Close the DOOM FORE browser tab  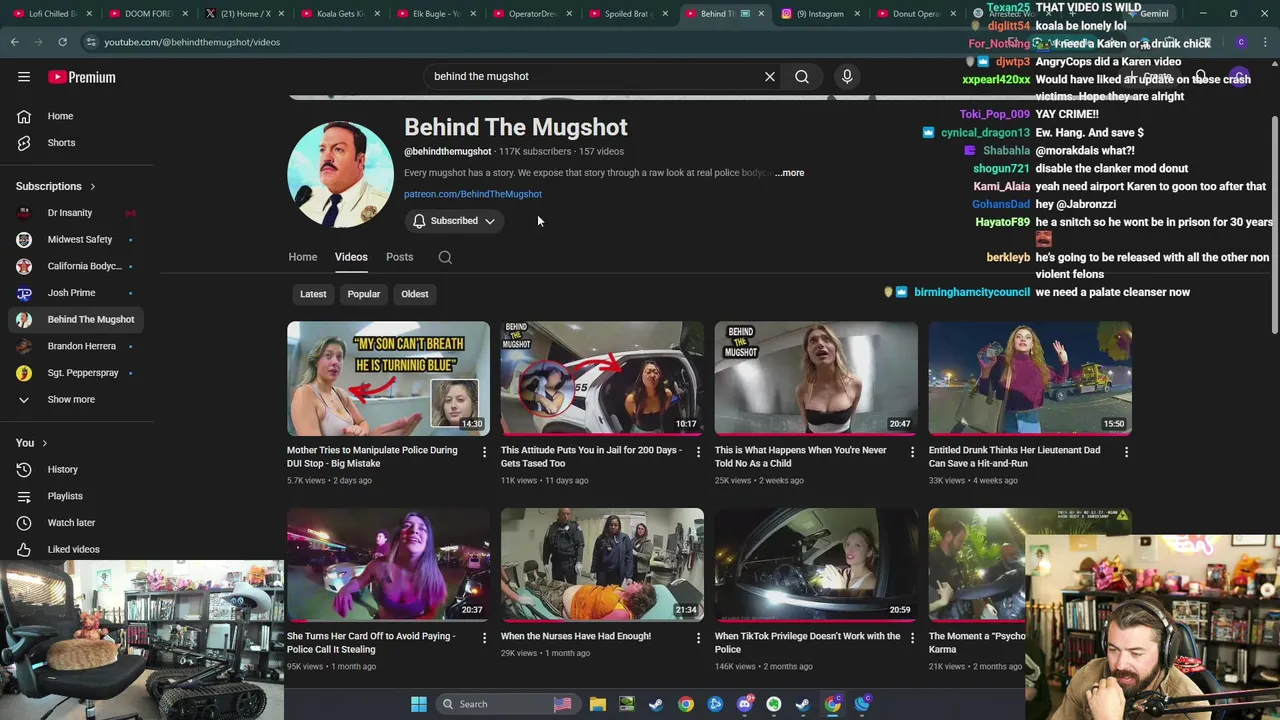click(x=185, y=14)
